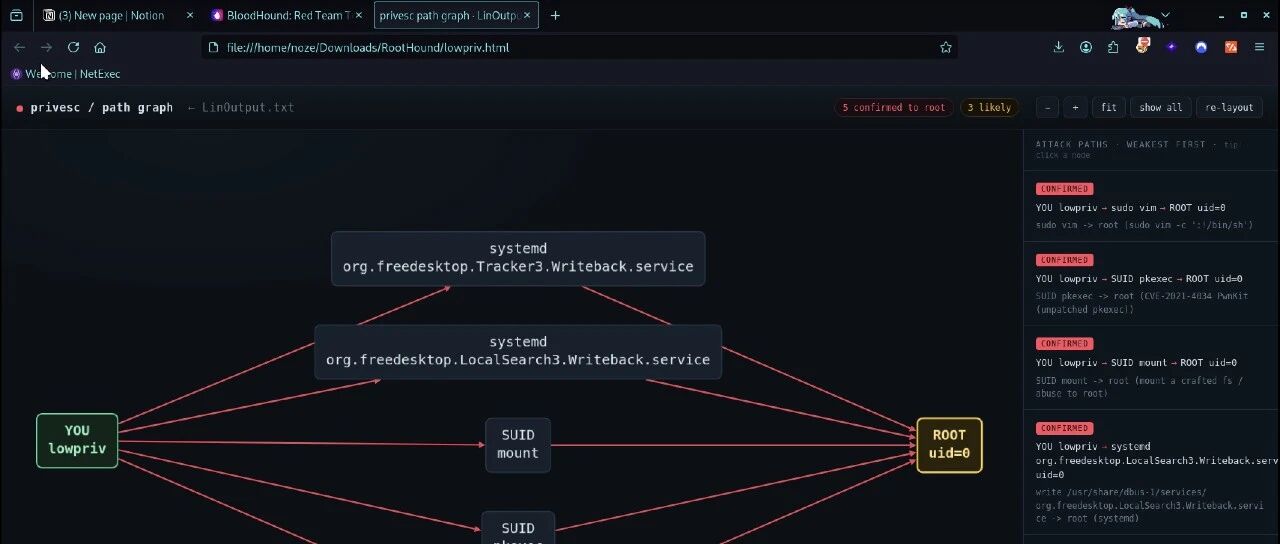
Task: Select the Tracker3.Writeback.service systemd node
Action: (518, 258)
